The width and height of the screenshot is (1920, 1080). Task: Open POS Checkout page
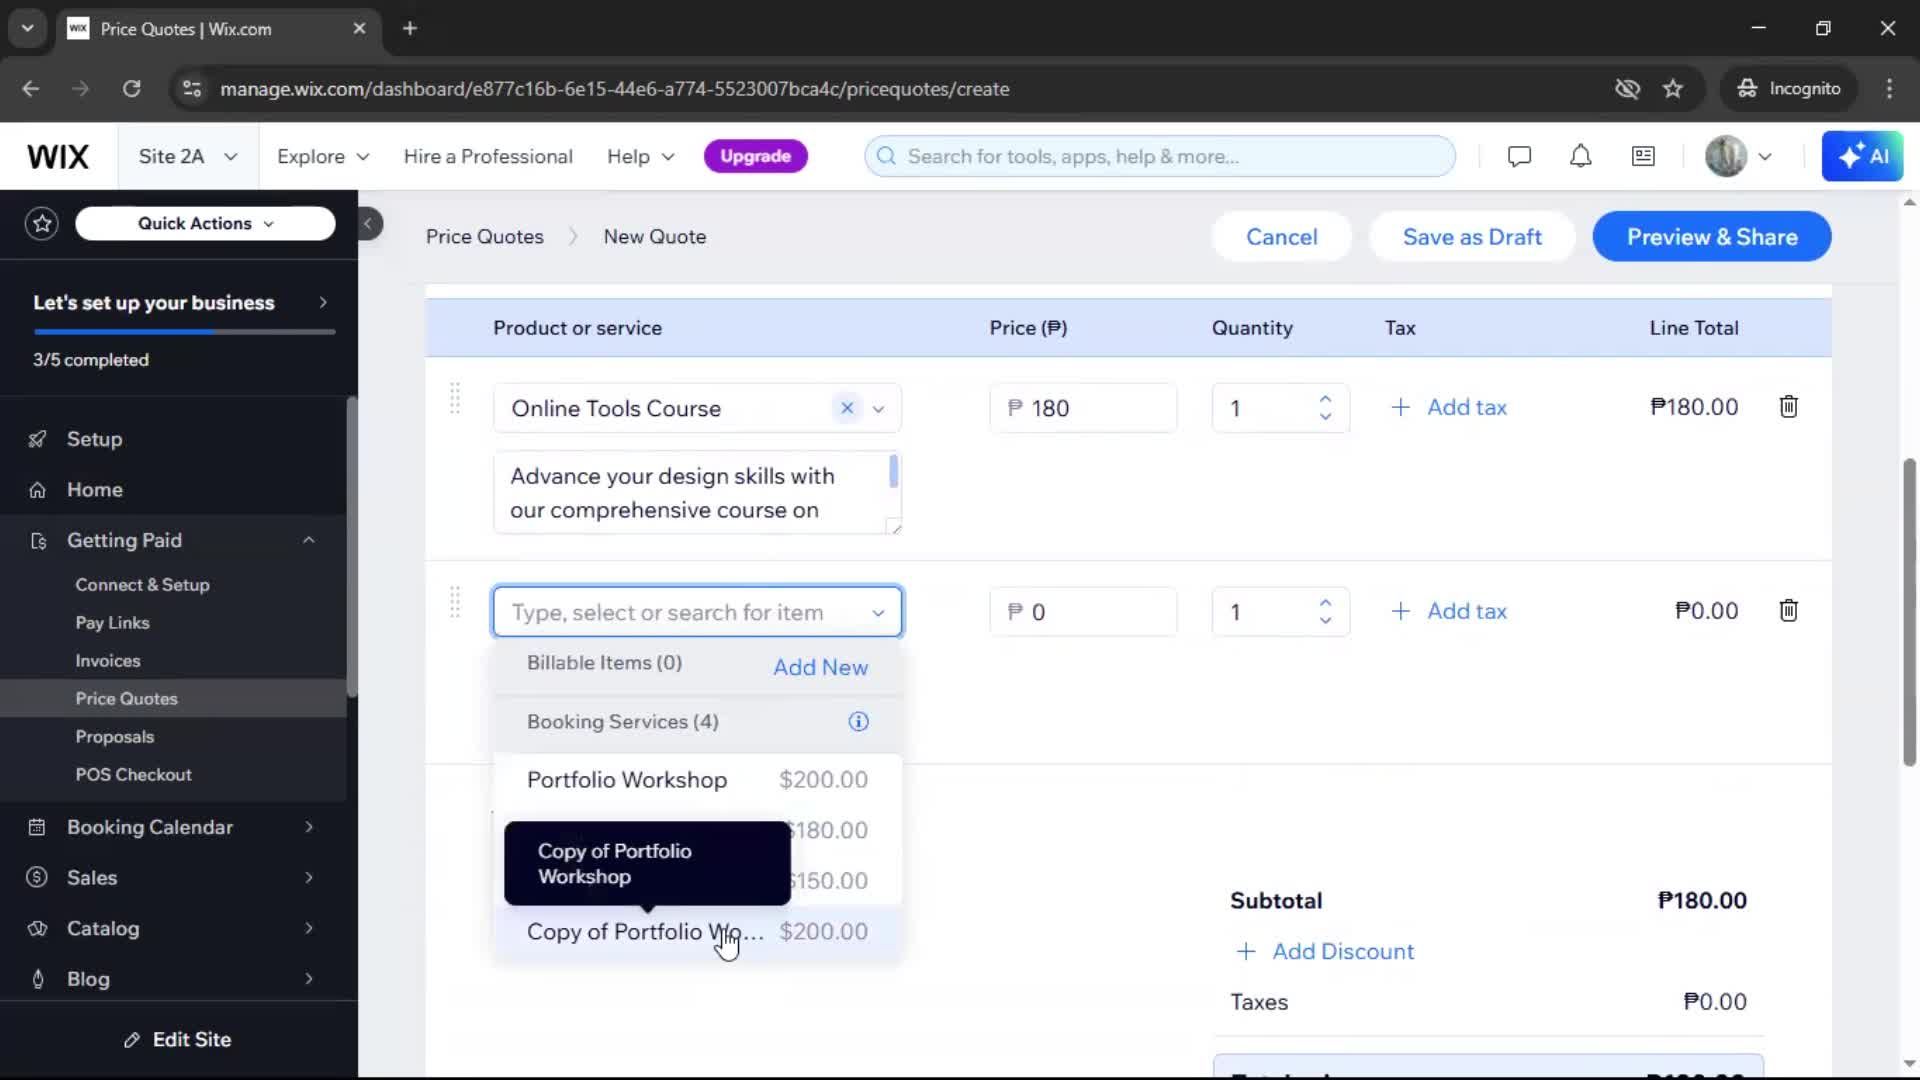tap(133, 775)
